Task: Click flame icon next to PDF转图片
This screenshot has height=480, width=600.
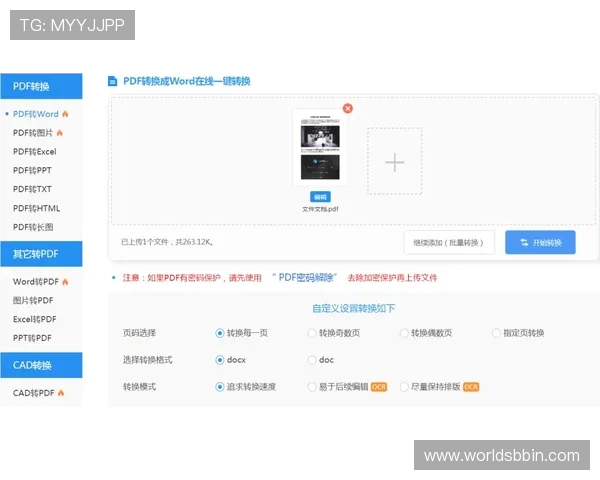Action: tap(59, 132)
